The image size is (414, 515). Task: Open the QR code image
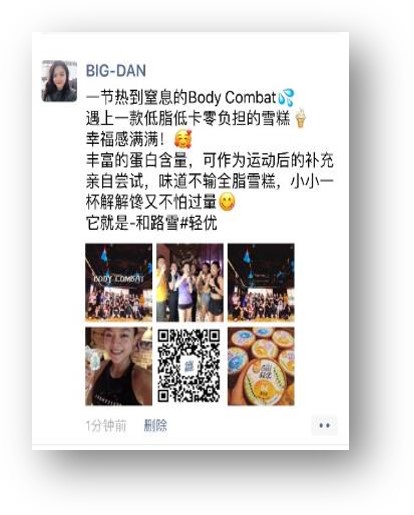[x=189, y=366]
